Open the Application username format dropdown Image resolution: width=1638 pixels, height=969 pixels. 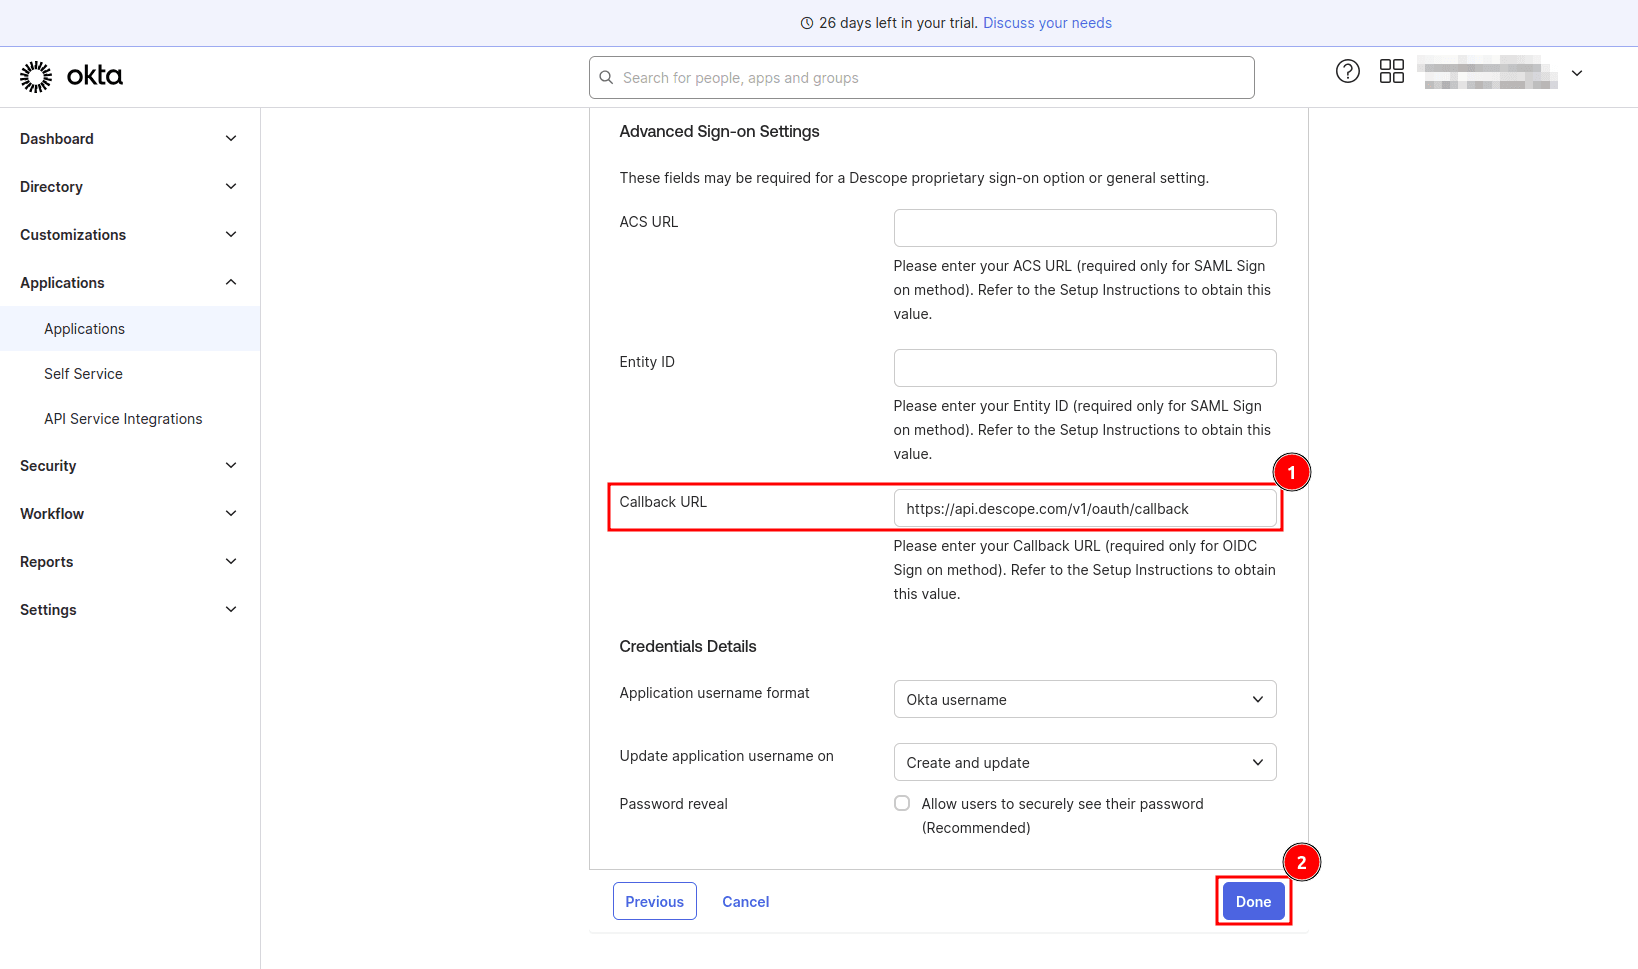(x=1084, y=699)
